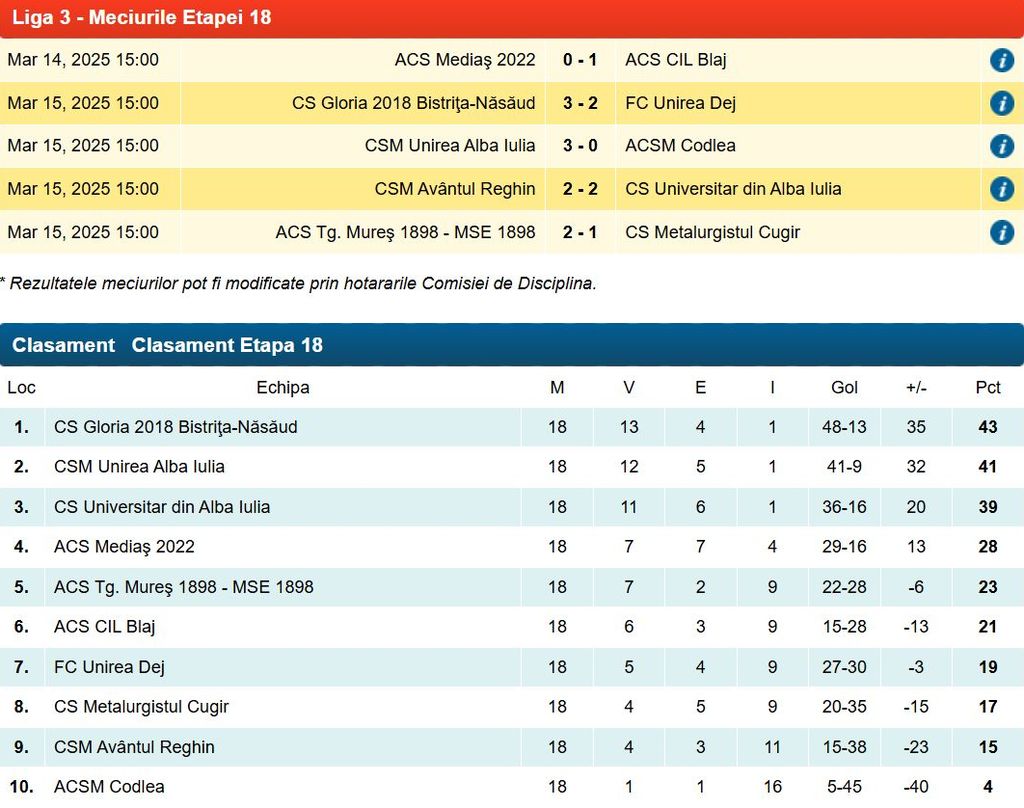The width and height of the screenshot is (1024, 808).
Task: Select CS Universitar din Alba Iulia in standings
Action: coord(162,507)
